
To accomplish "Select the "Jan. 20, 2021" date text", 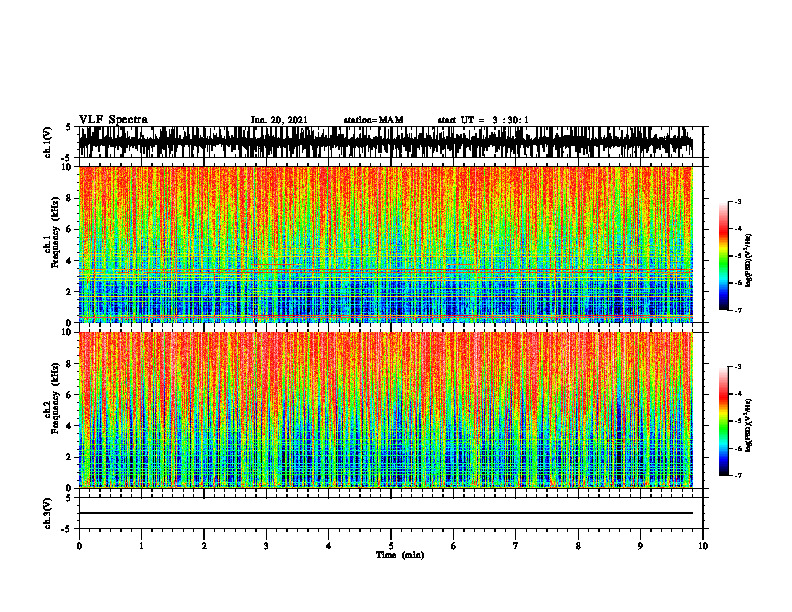I will pyautogui.click(x=279, y=120).
